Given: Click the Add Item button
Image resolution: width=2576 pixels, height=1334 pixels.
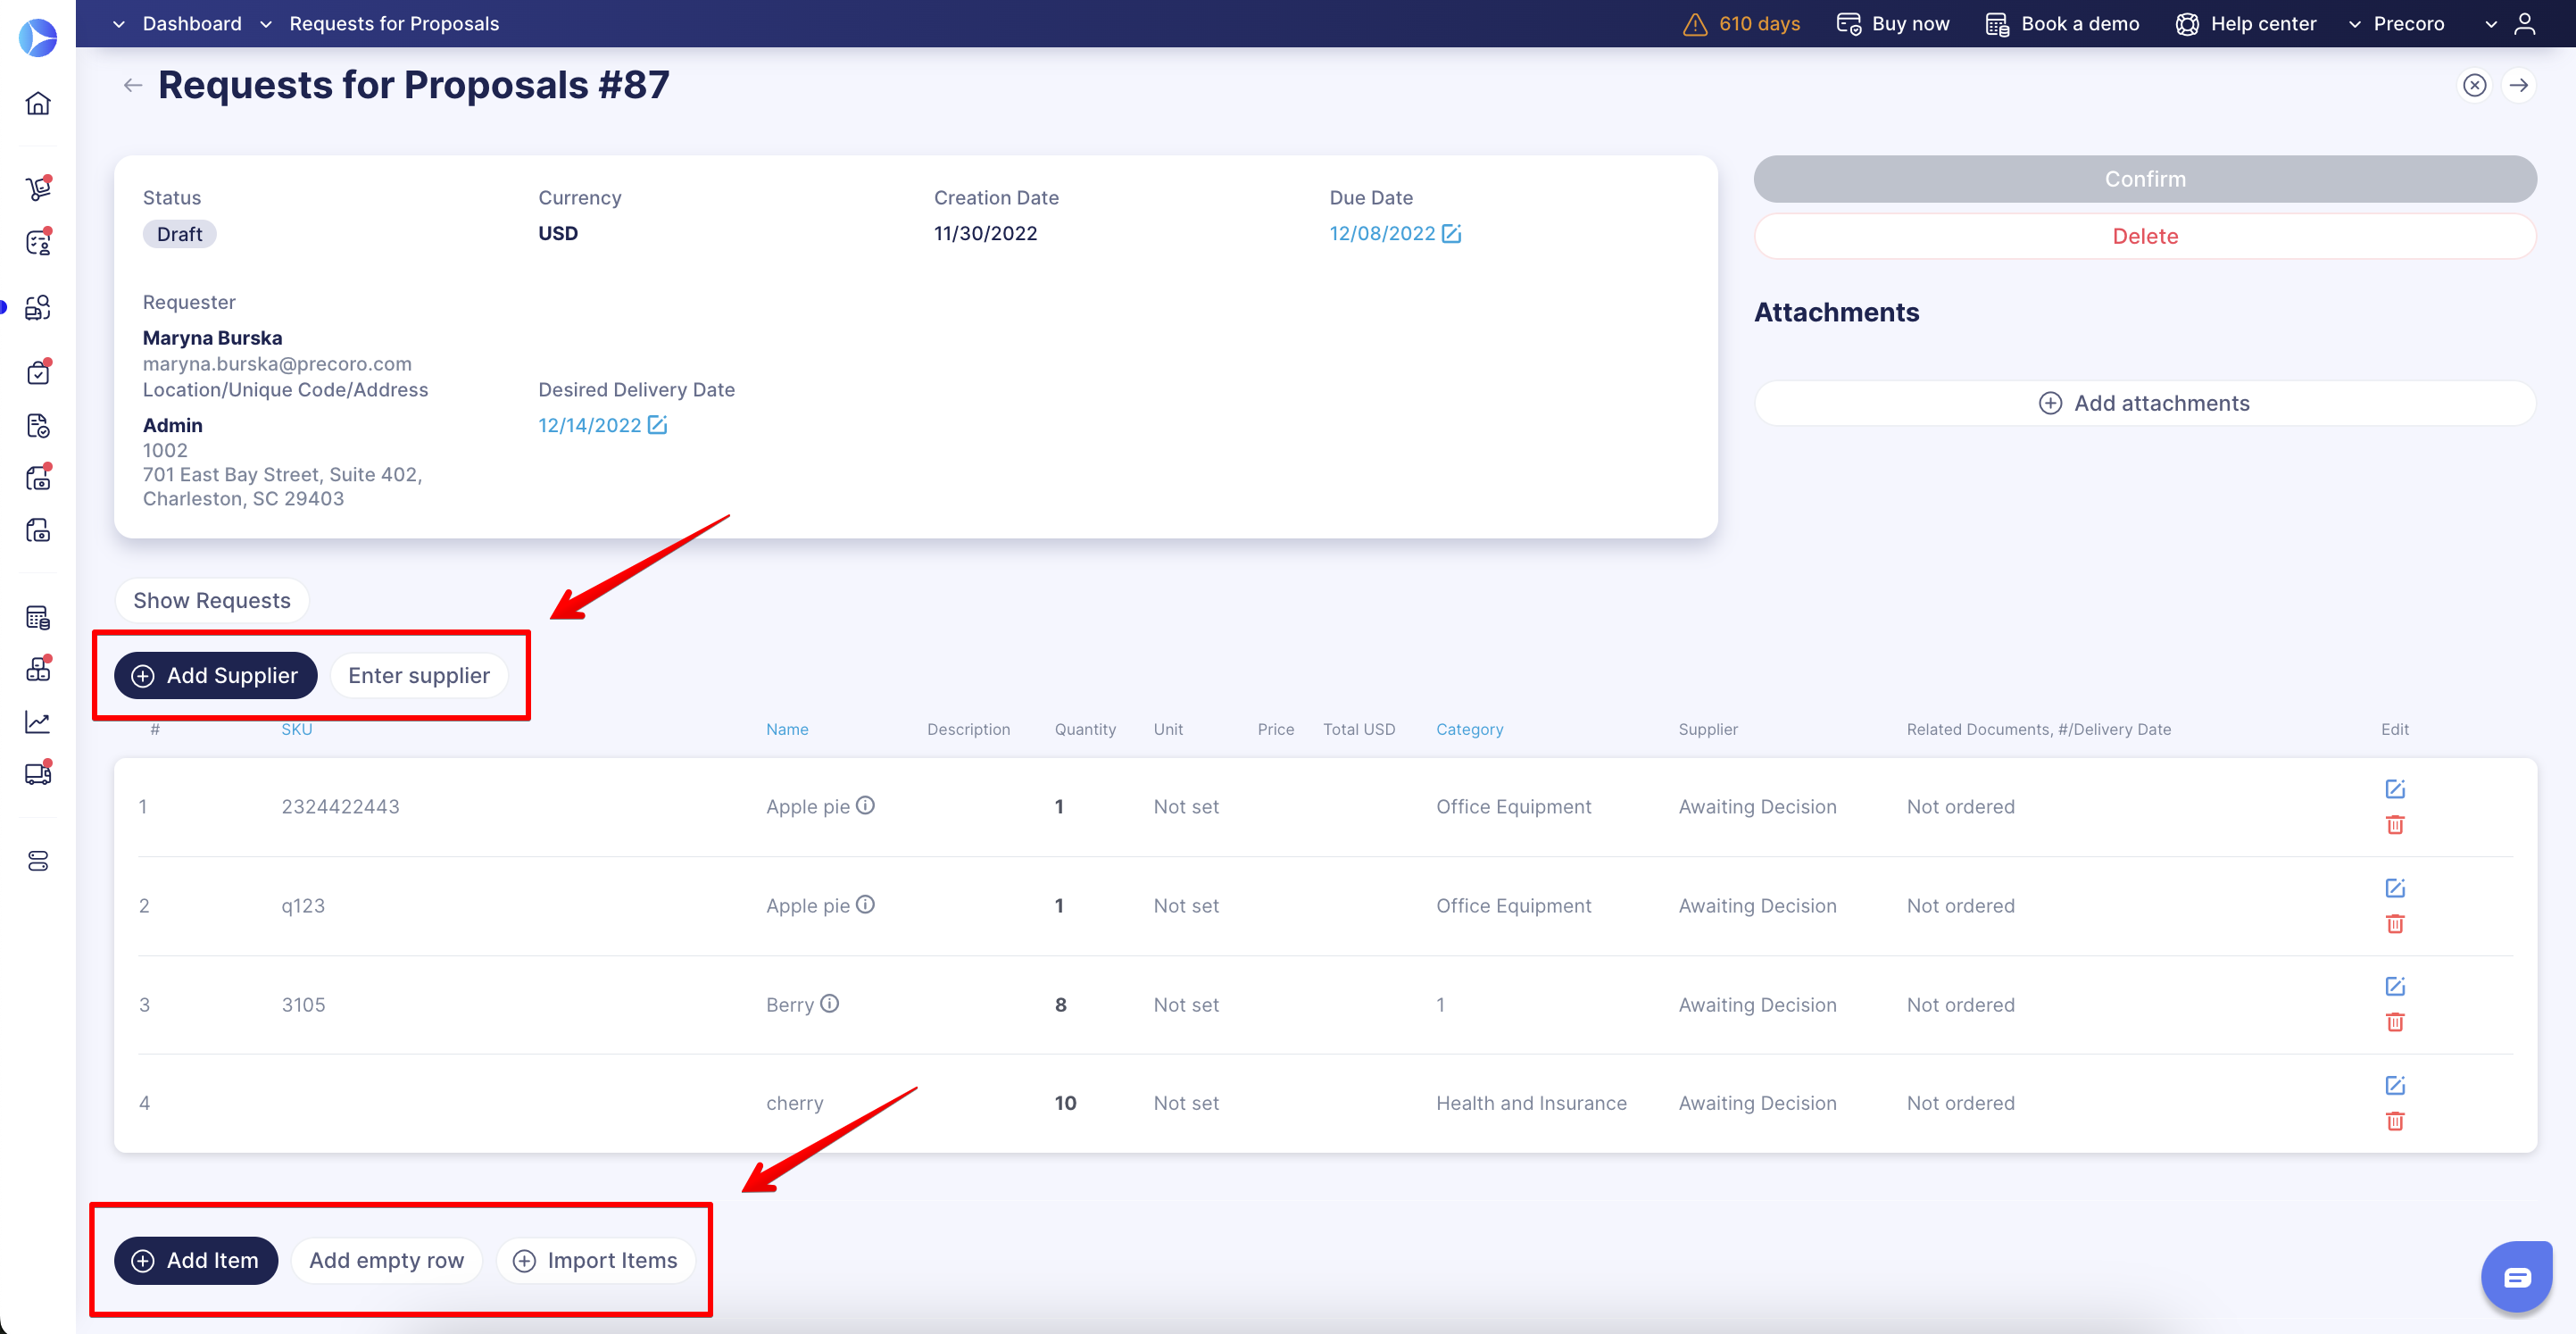Looking at the screenshot, I should point(196,1260).
